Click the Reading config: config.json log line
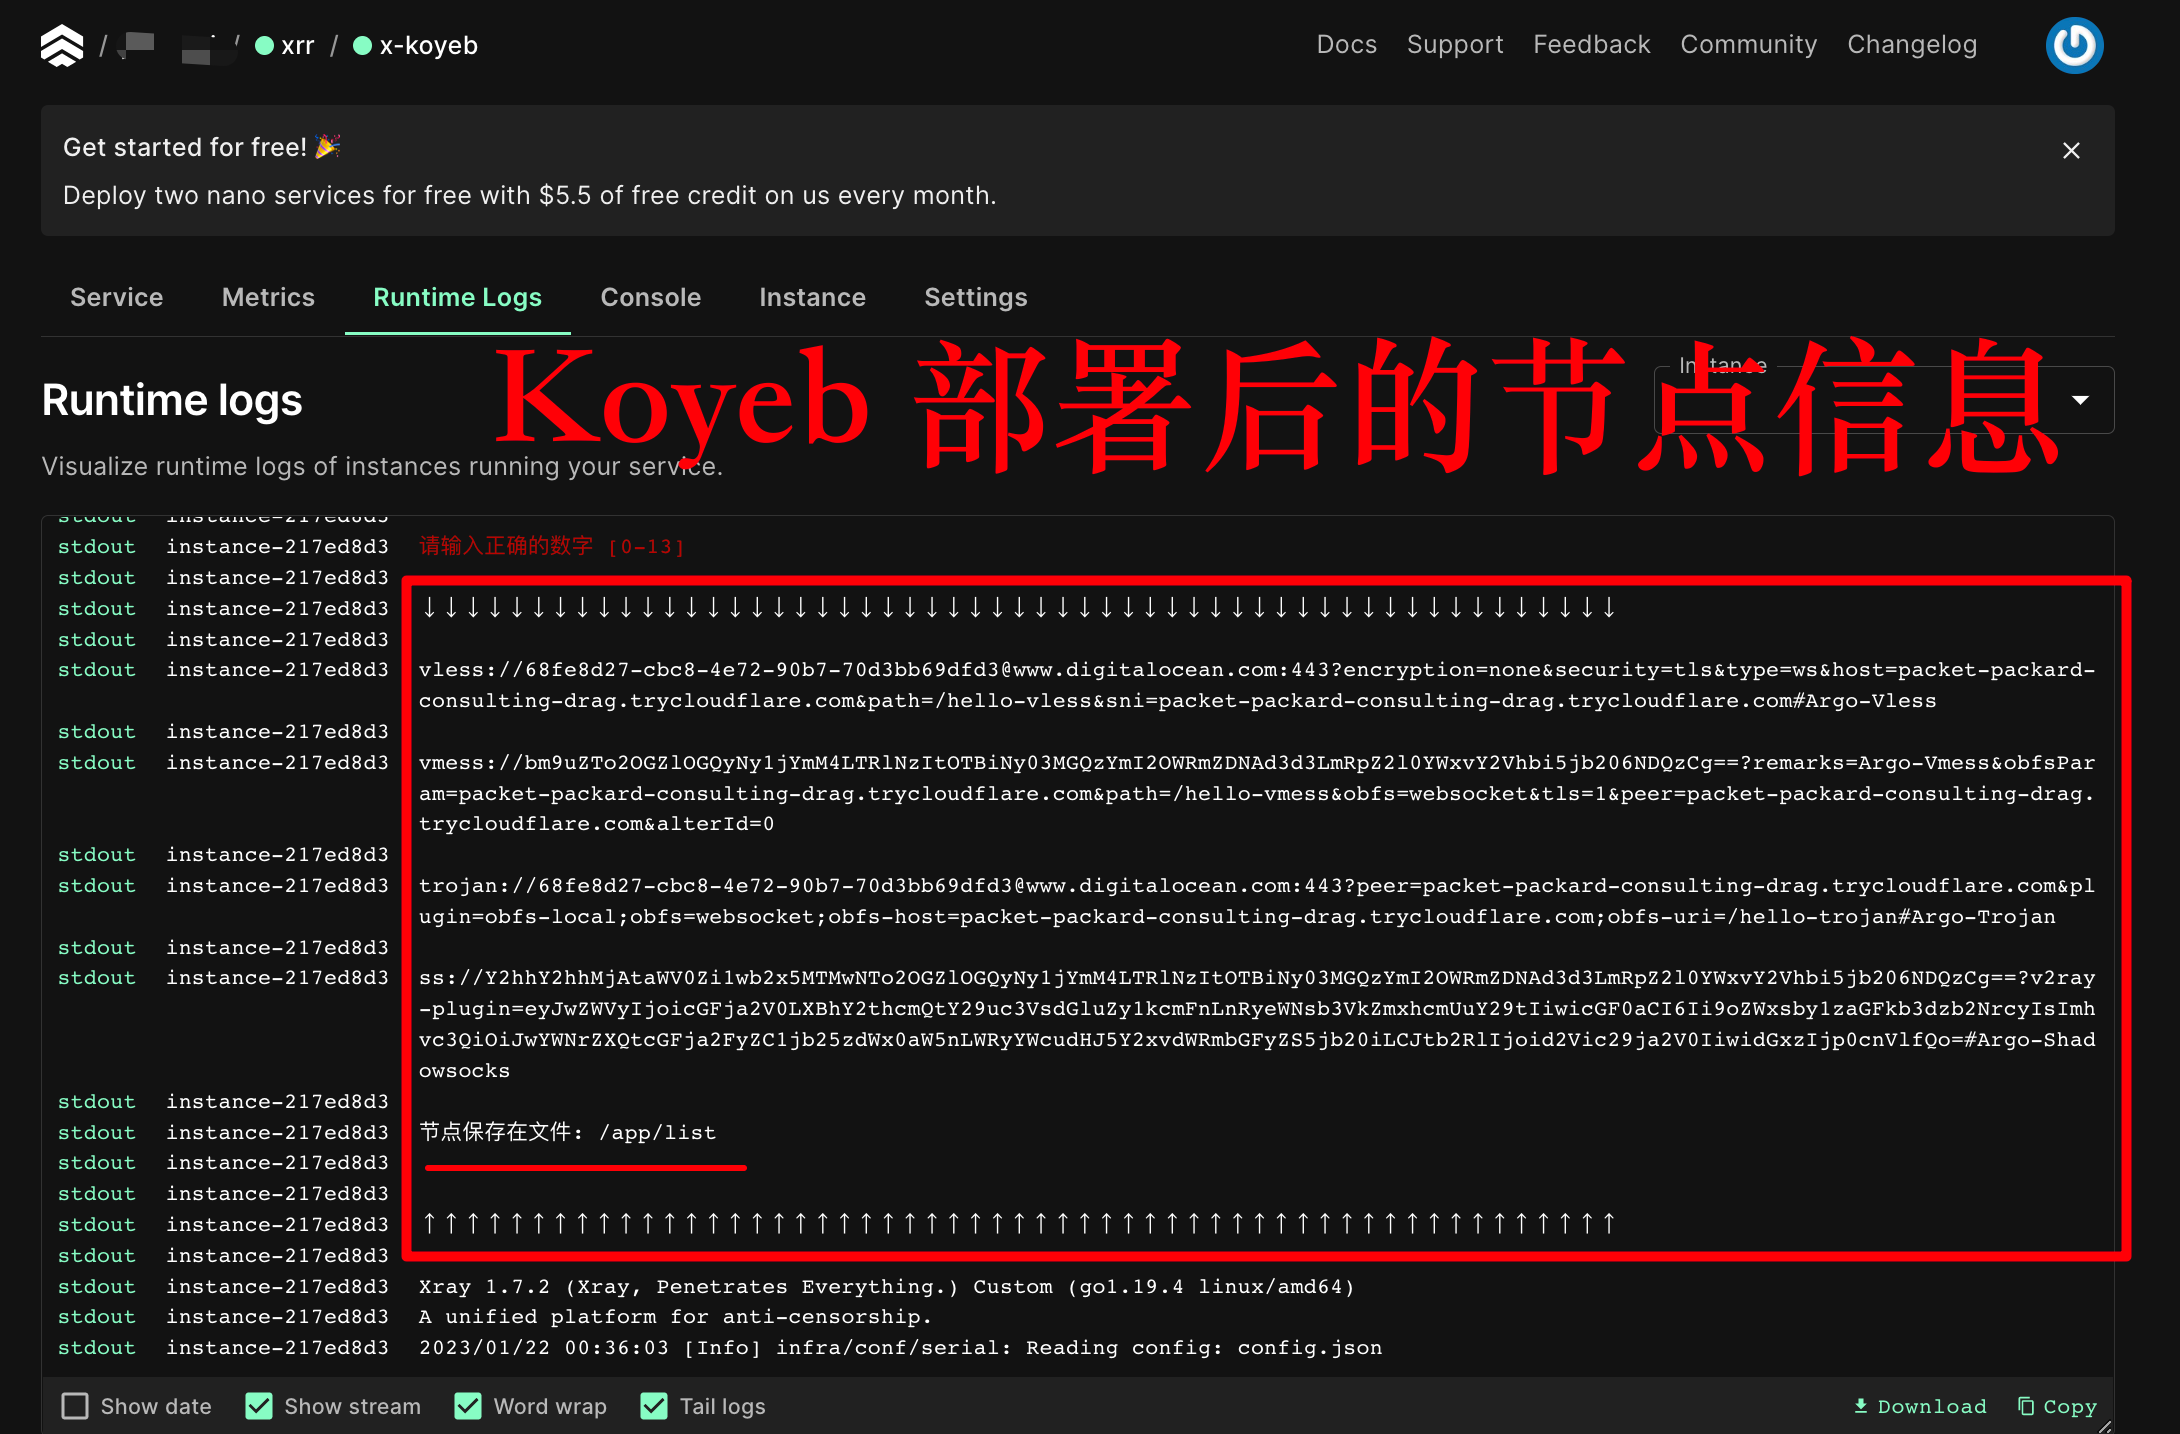 coord(900,1348)
